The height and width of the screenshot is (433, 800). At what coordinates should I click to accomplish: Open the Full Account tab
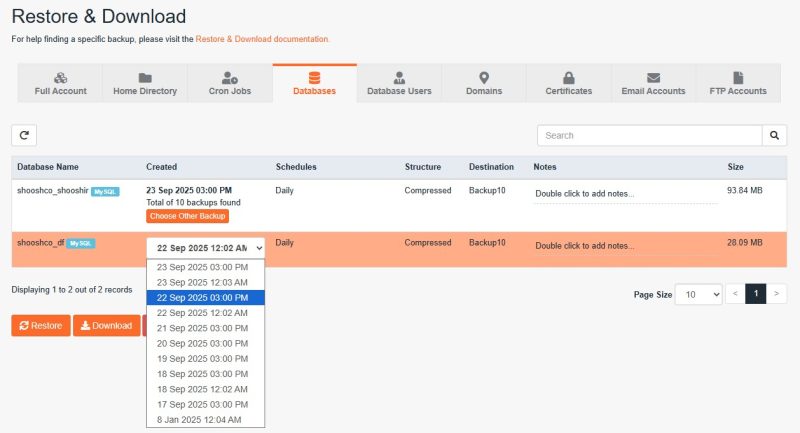click(x=60, y=83)
